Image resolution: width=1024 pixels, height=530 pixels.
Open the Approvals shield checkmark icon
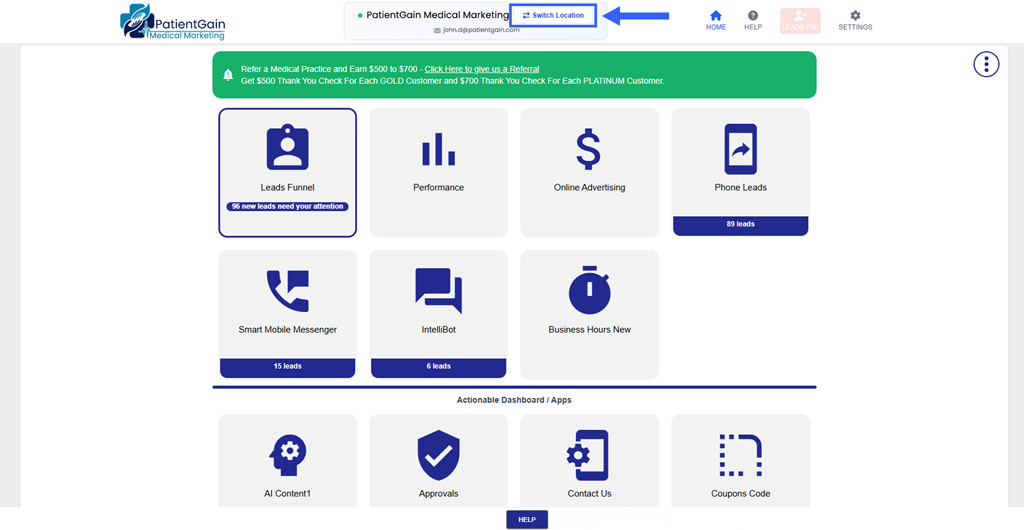438,455
